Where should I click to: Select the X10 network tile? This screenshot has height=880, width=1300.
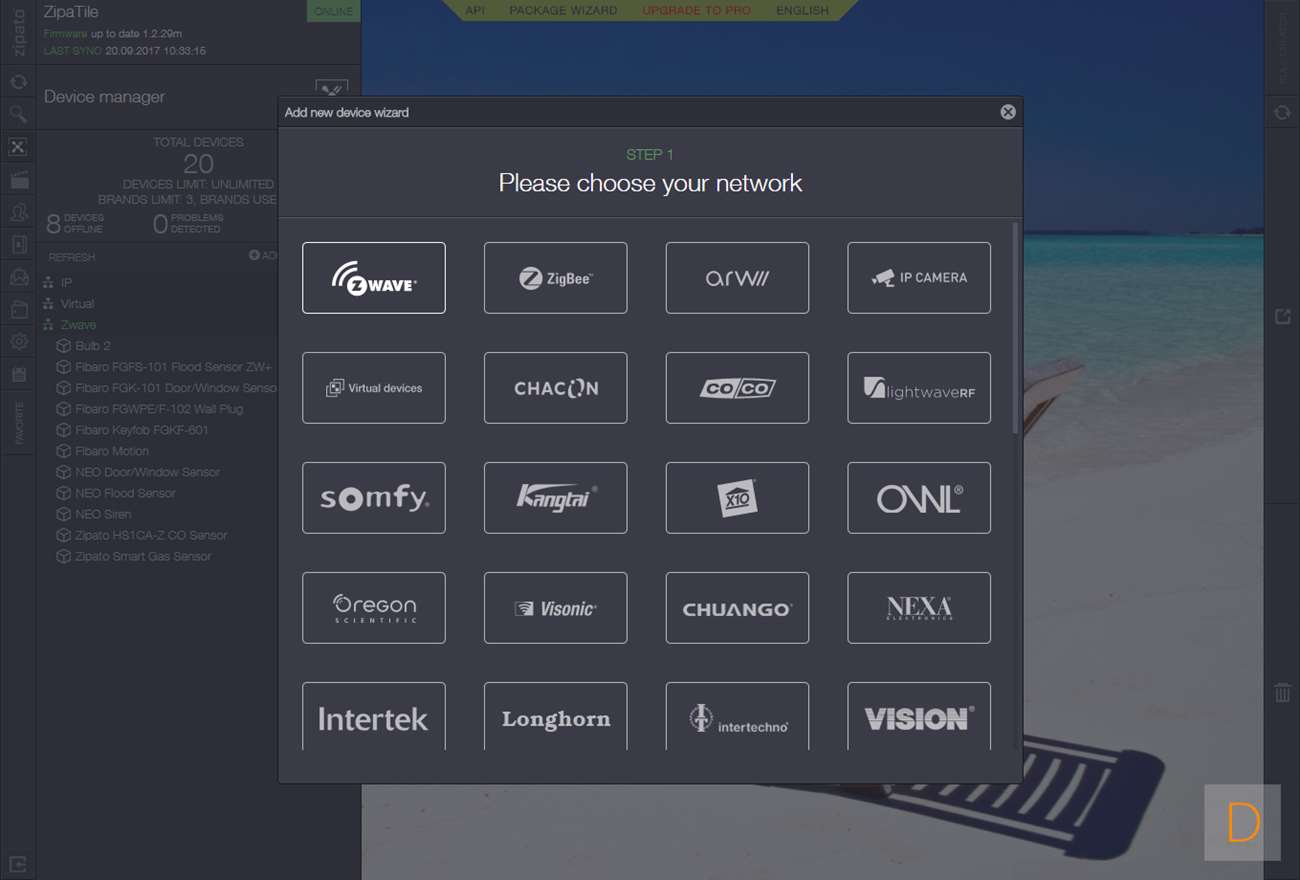[x=737, y=498]
